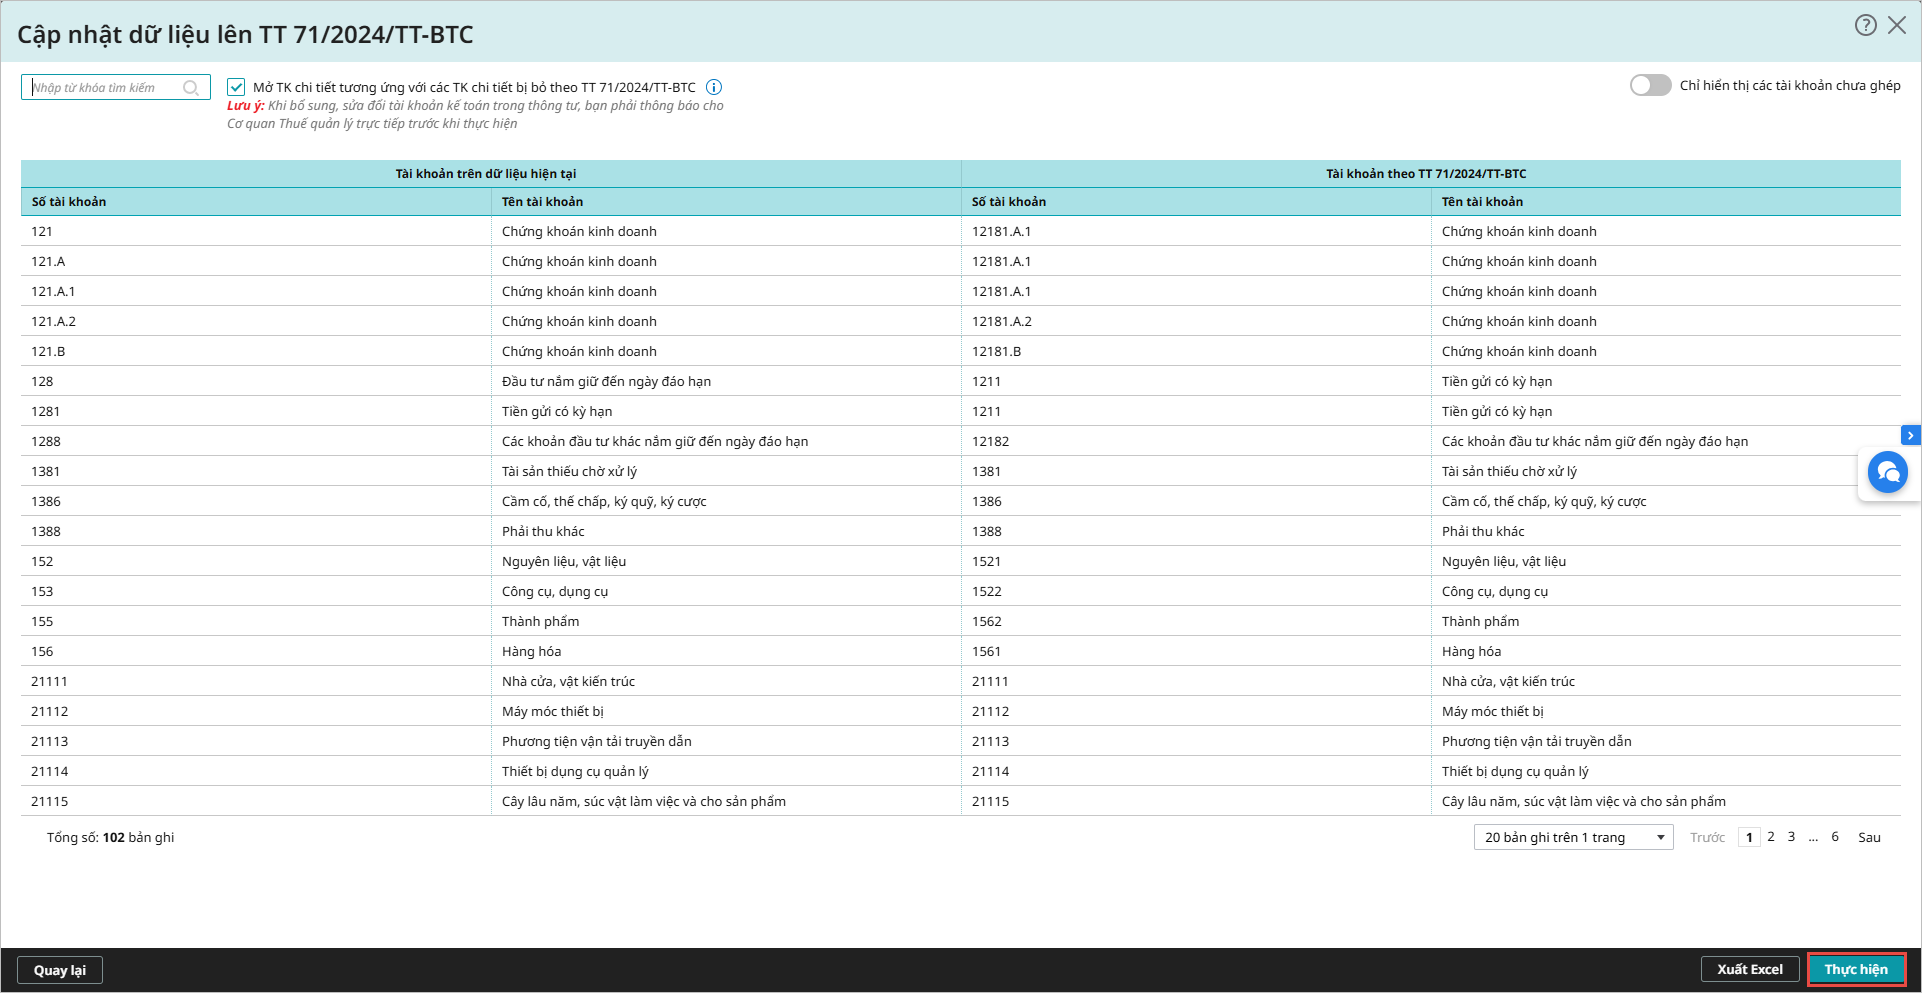
Task: Jump to page 6 of records
Action: [x=1835, y=837]
